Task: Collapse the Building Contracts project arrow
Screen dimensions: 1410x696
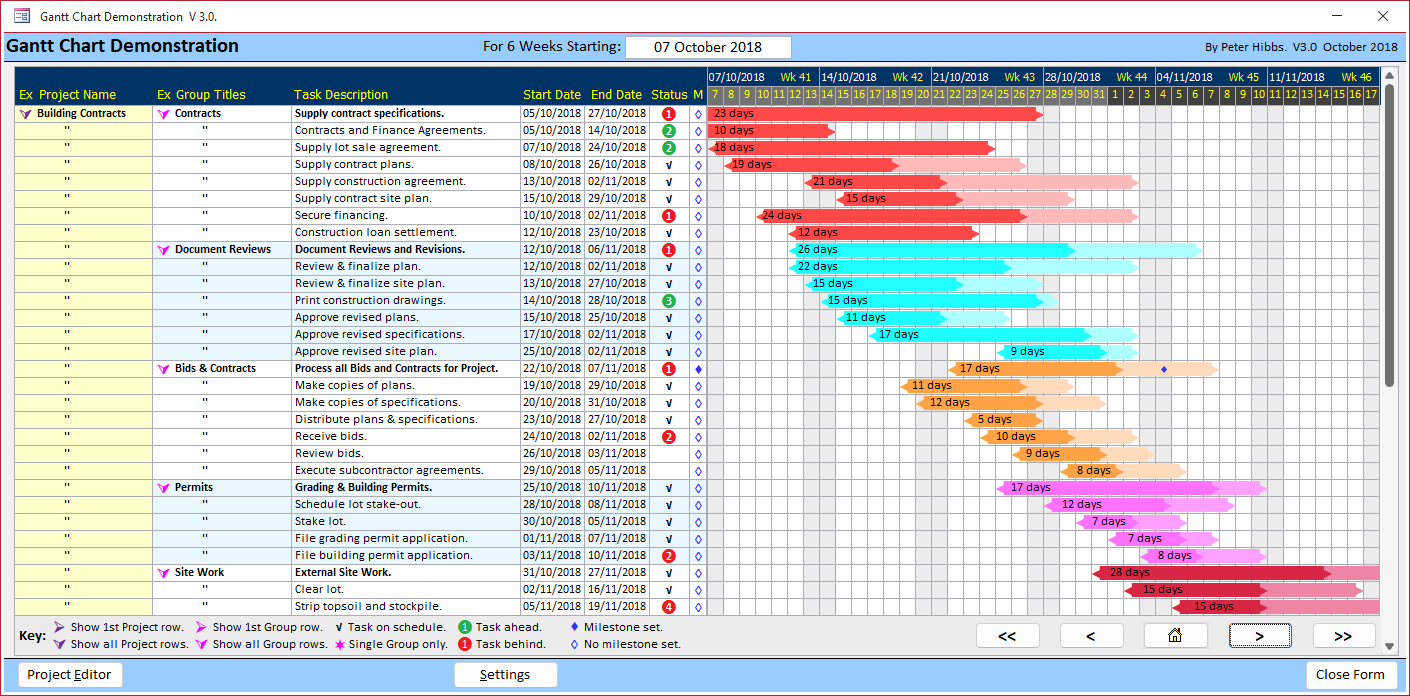Action: click(x=25, y=114)
